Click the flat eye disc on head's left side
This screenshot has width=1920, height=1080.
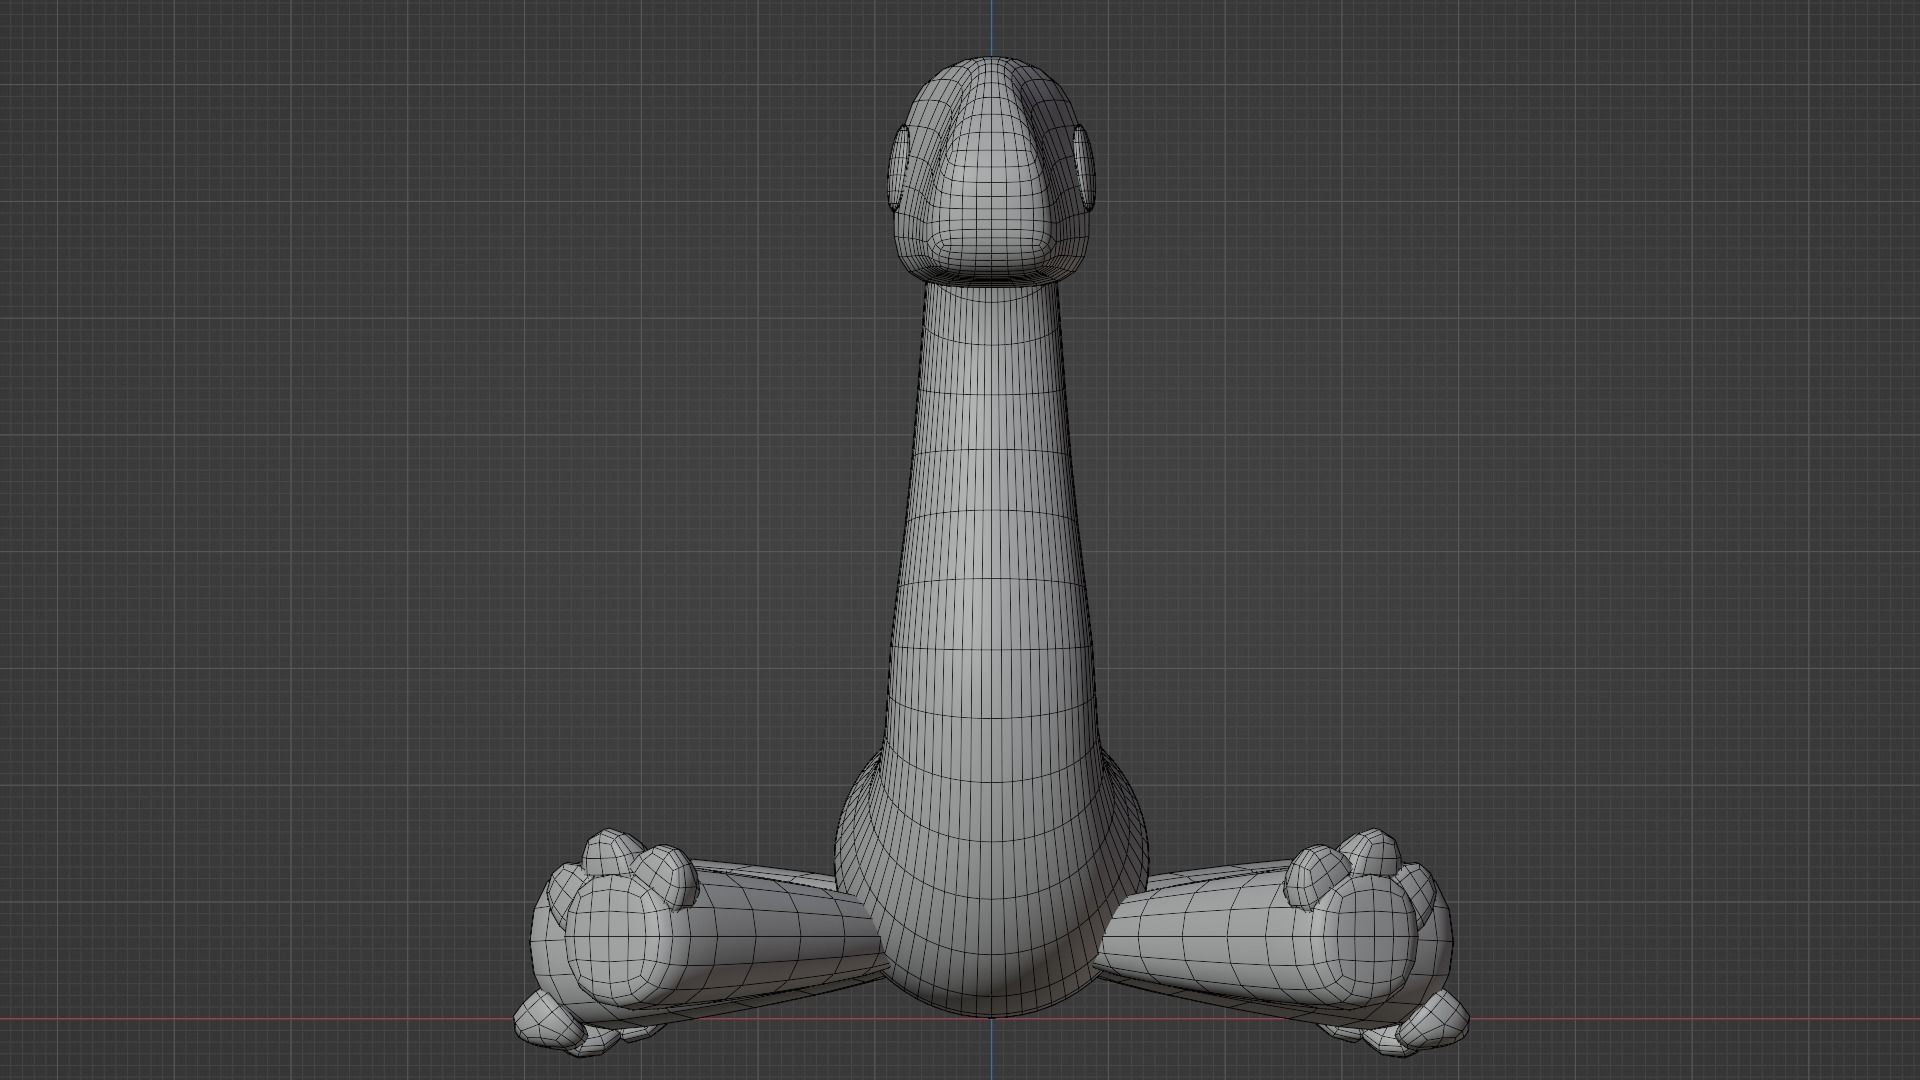tap(898, 168)
